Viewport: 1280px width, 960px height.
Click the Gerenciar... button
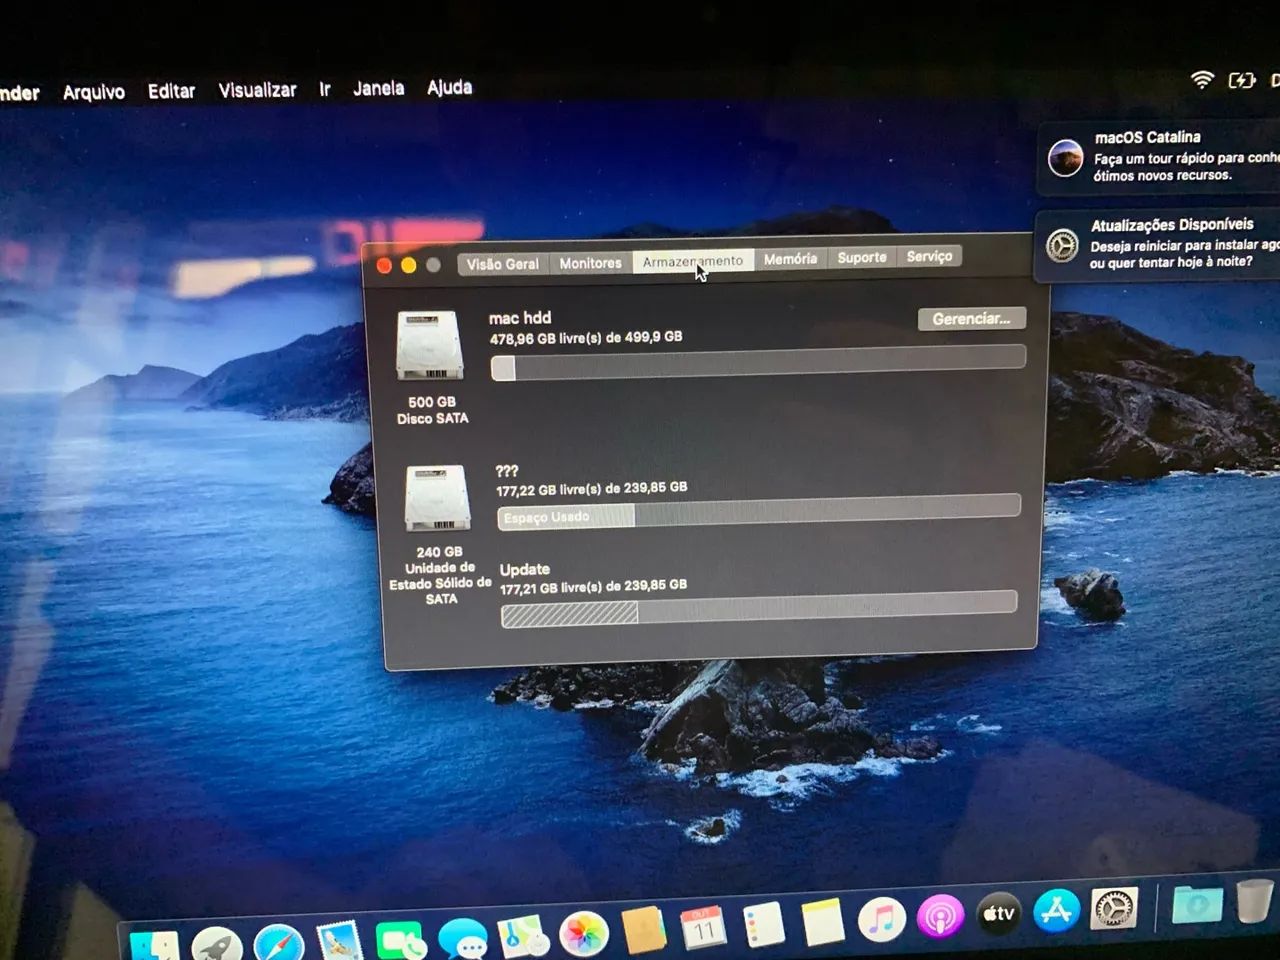971,319
